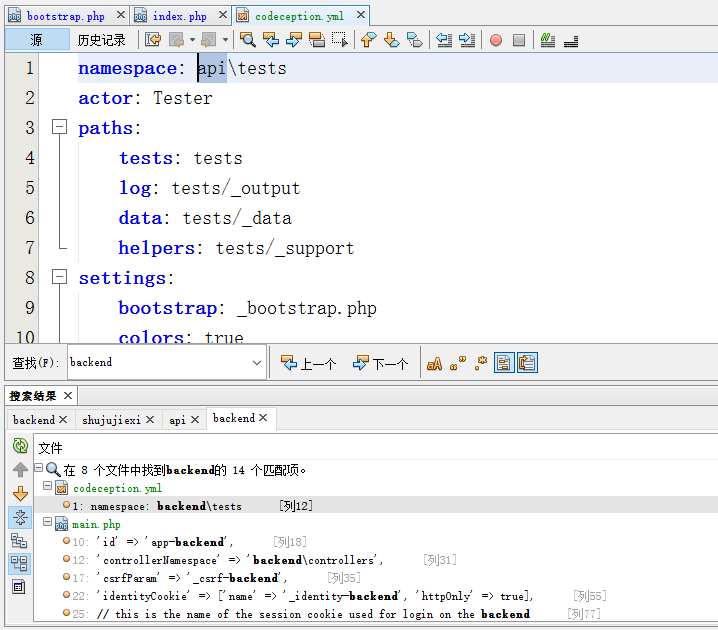Image resolution: width=718 pixels, height=630 pixels.
Task: Close the api search results tab
Action: pyautogui.click(x=195, y=420)
